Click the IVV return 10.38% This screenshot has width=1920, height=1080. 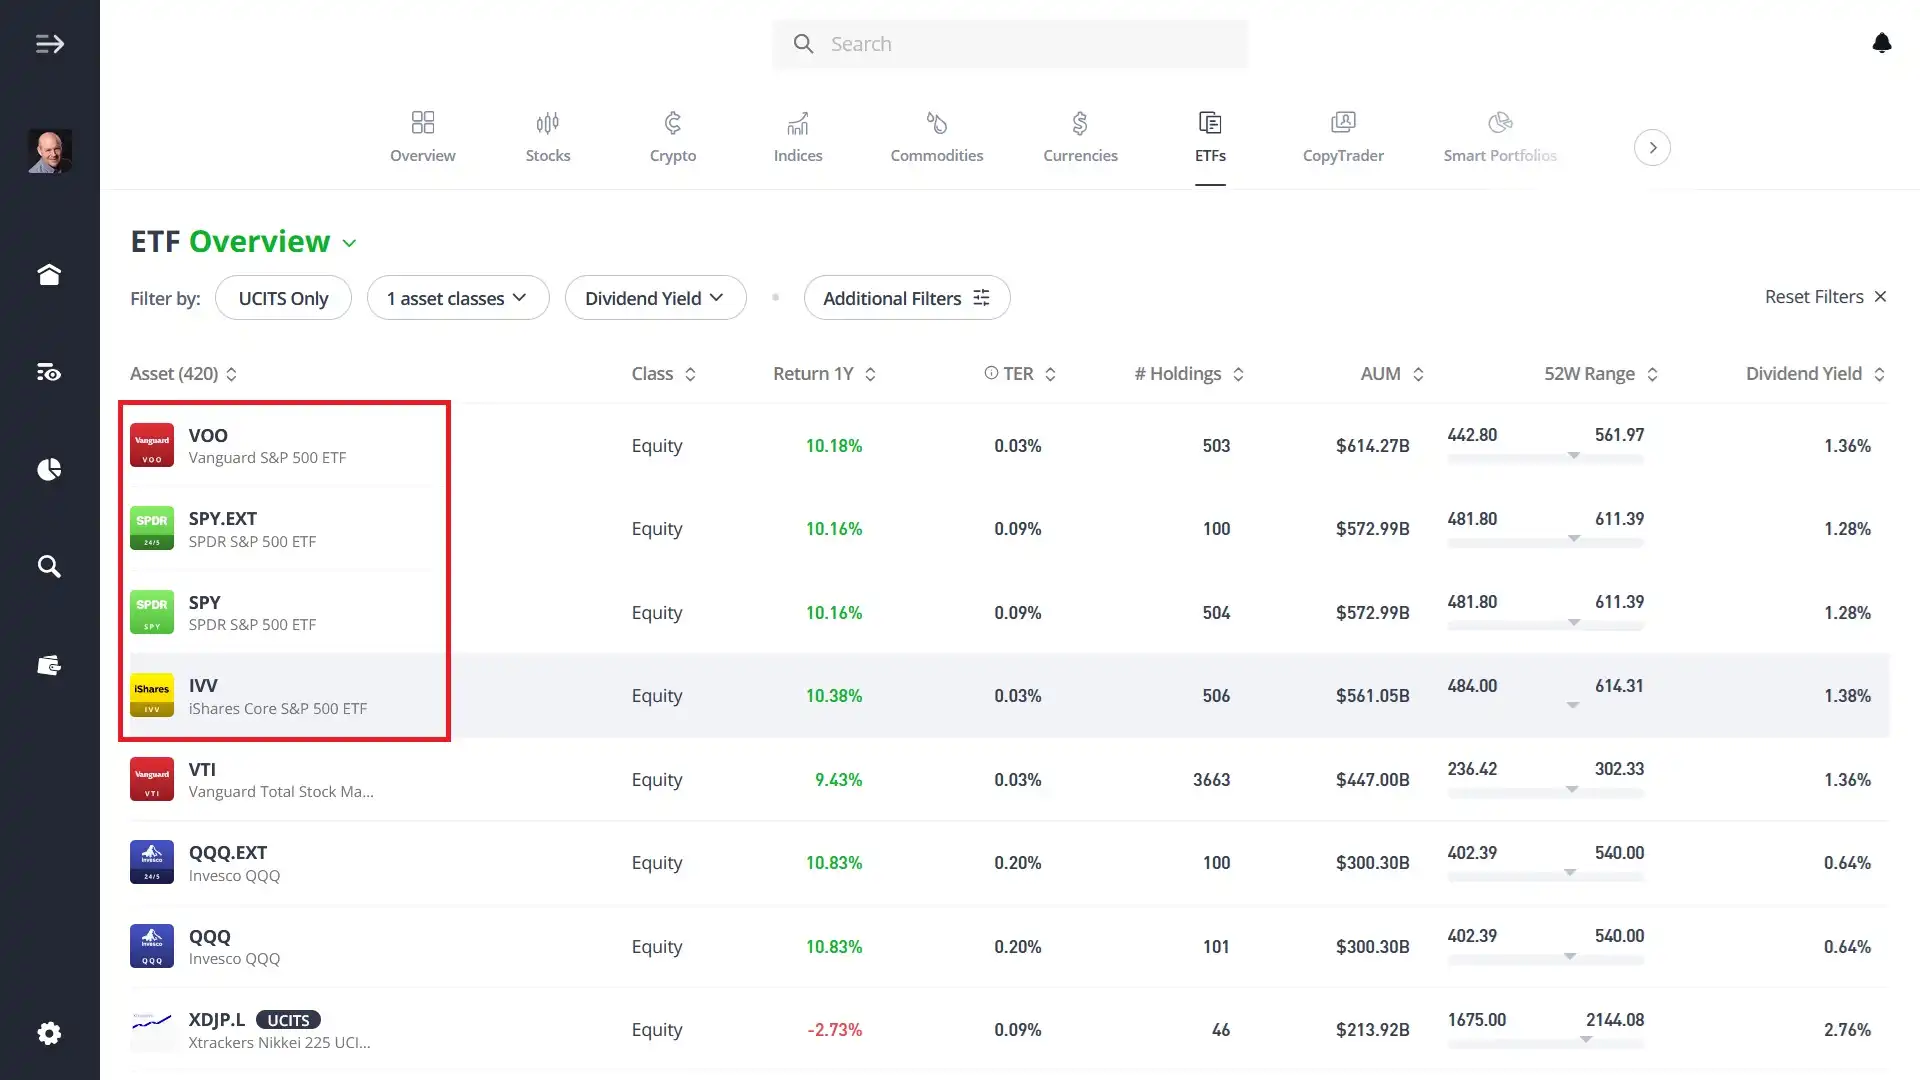[834, 696]
